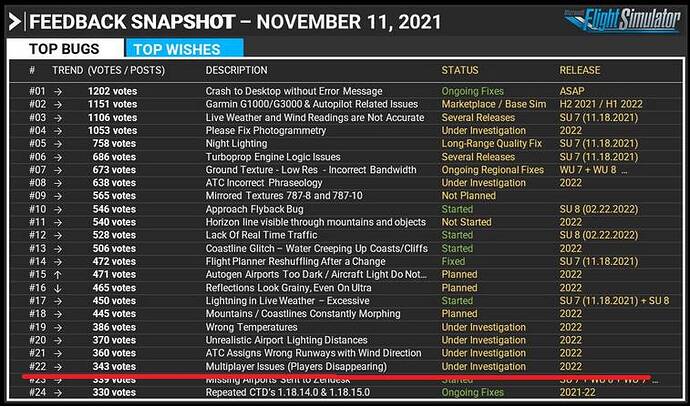Image resolution: width=690 pixels, height=407 pixels.
Task: Select 'Lightning in Live Weather – Excessive'
Action: pyautogui.click(x=287, y=301)
